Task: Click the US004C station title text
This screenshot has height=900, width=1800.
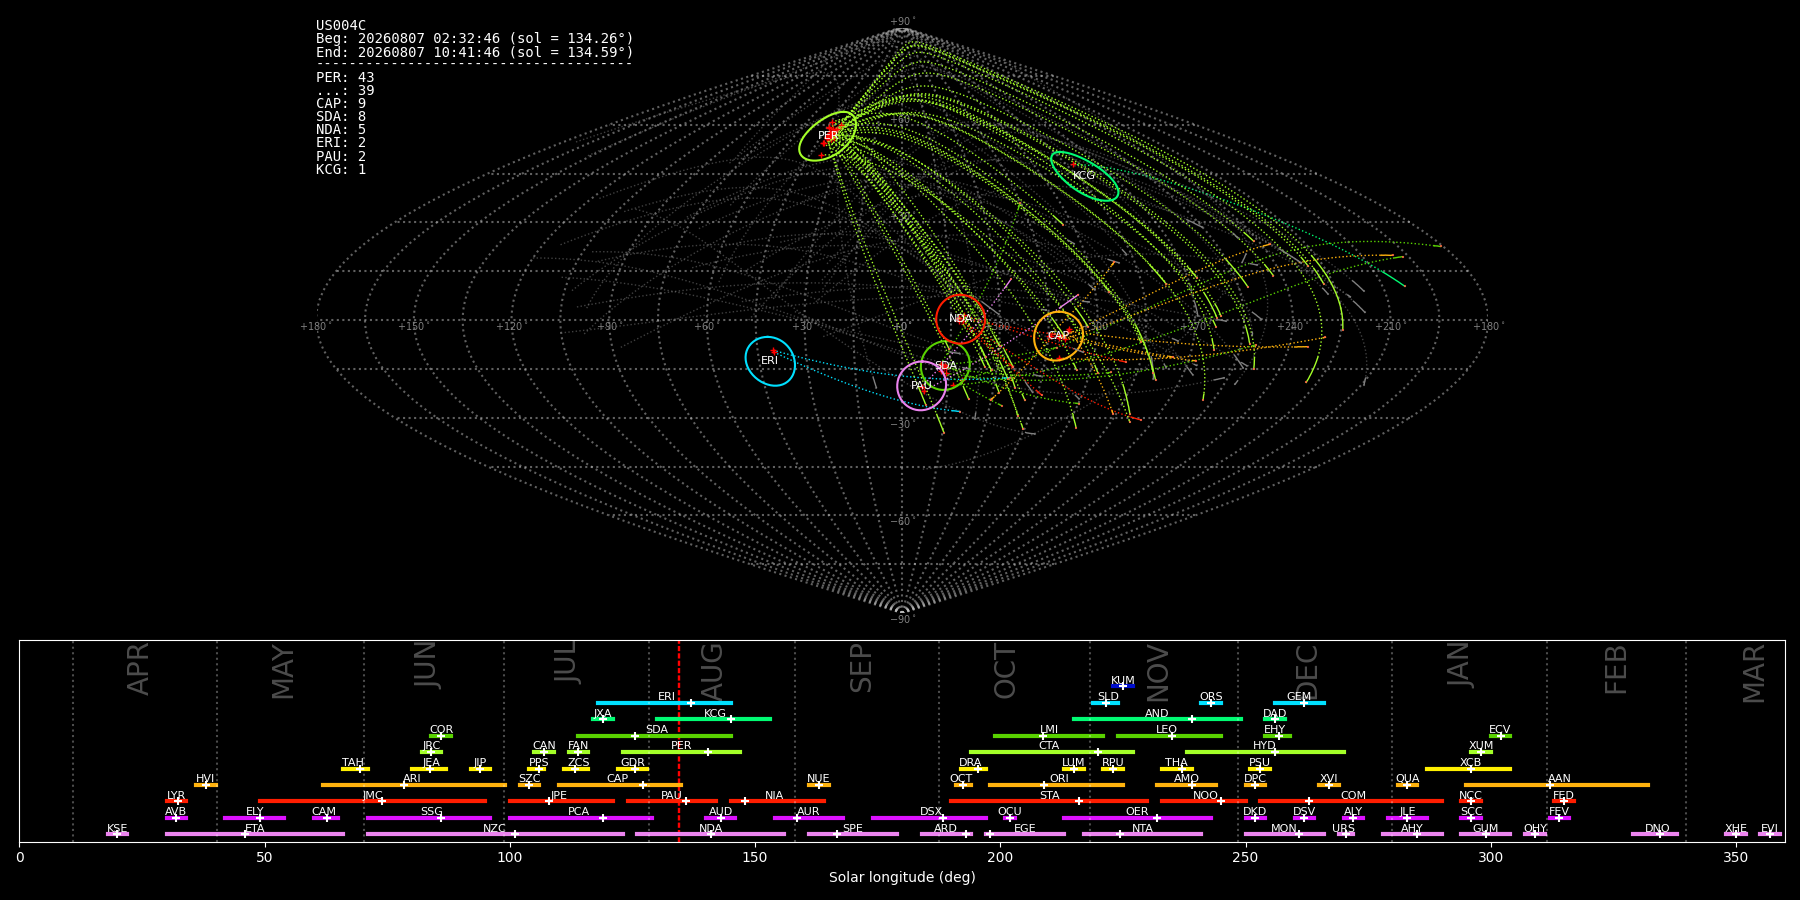Action: (x=341, y=26)
